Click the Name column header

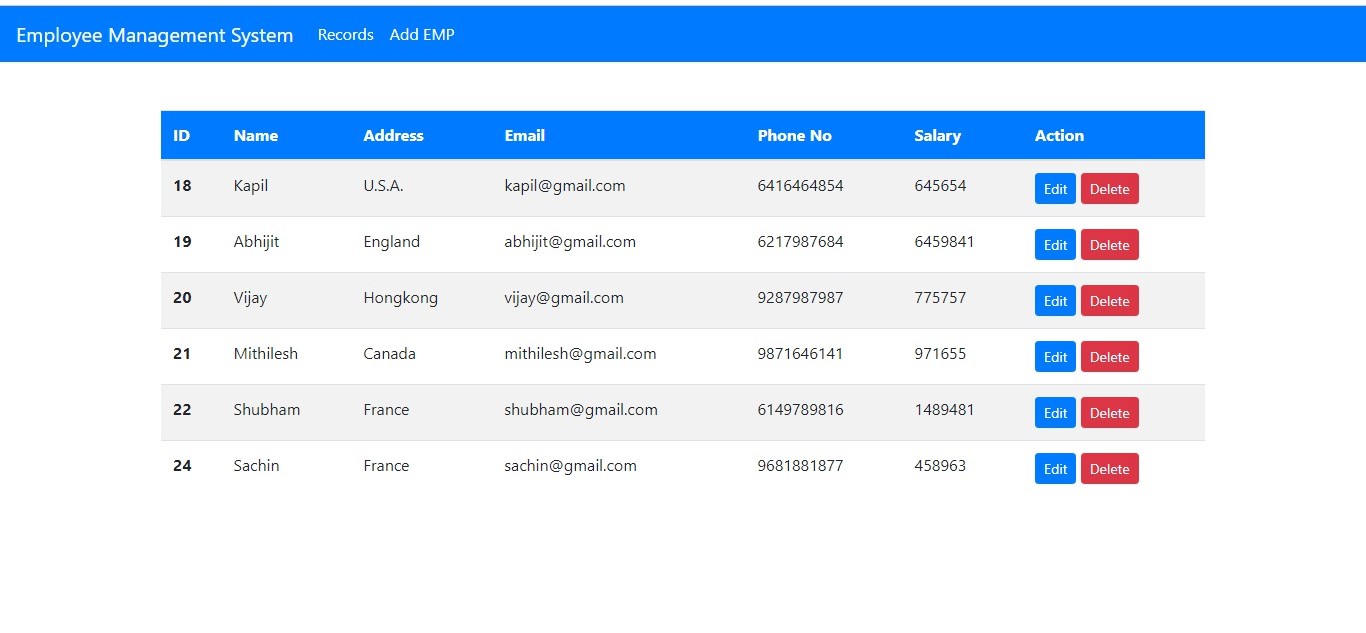pos(256,136)
